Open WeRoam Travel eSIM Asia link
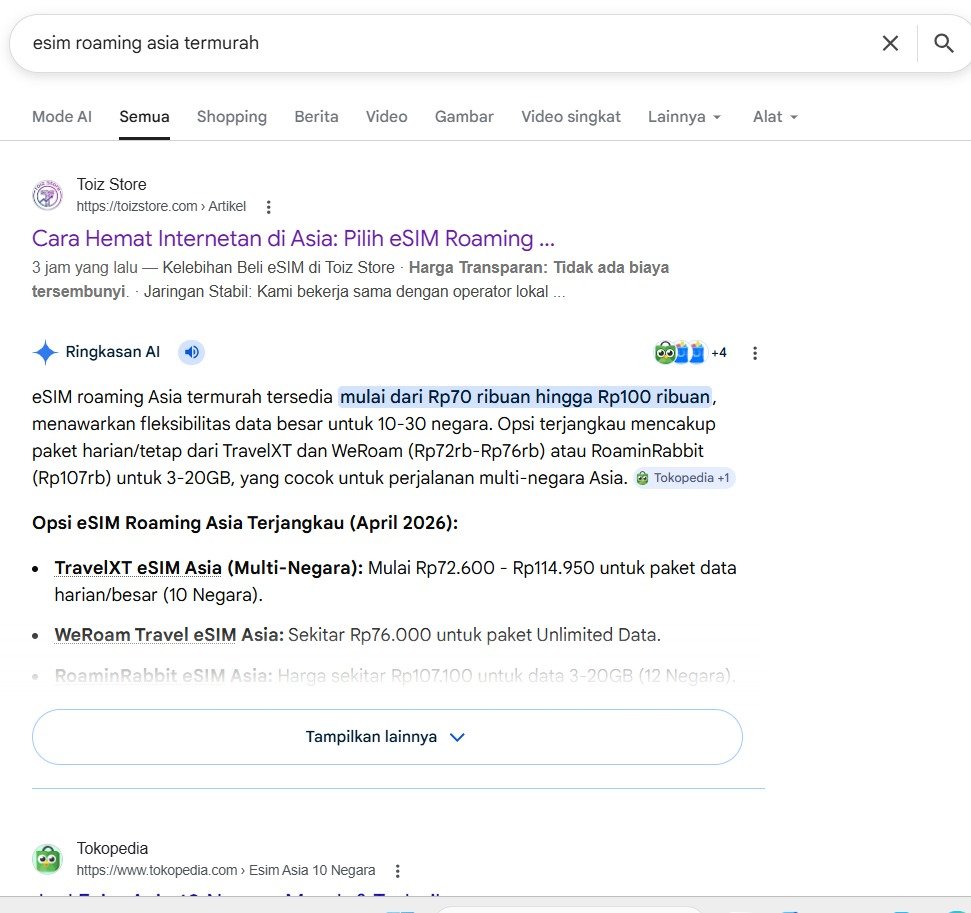 pos(145,635)
